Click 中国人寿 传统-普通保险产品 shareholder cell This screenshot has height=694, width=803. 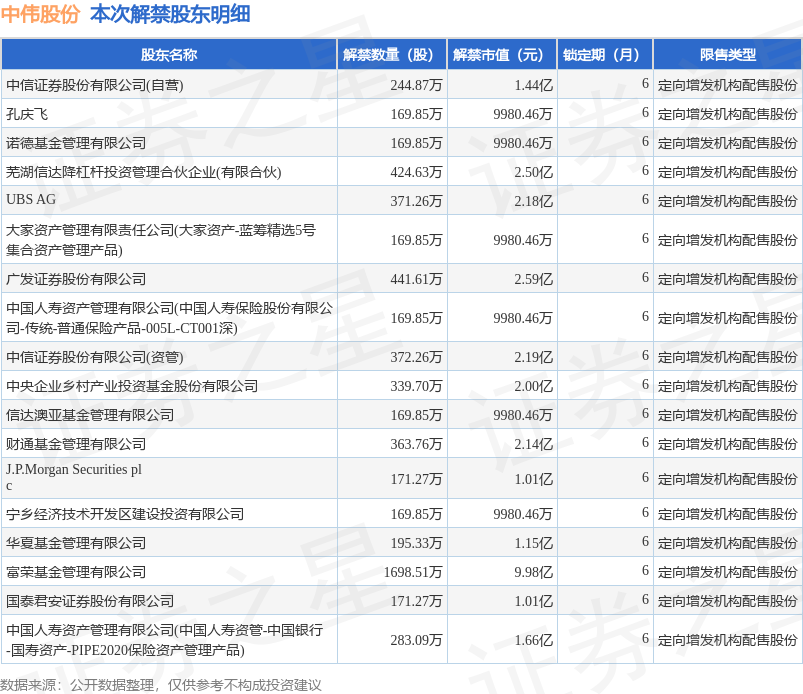pyautogui.click(x=170, y=318)
